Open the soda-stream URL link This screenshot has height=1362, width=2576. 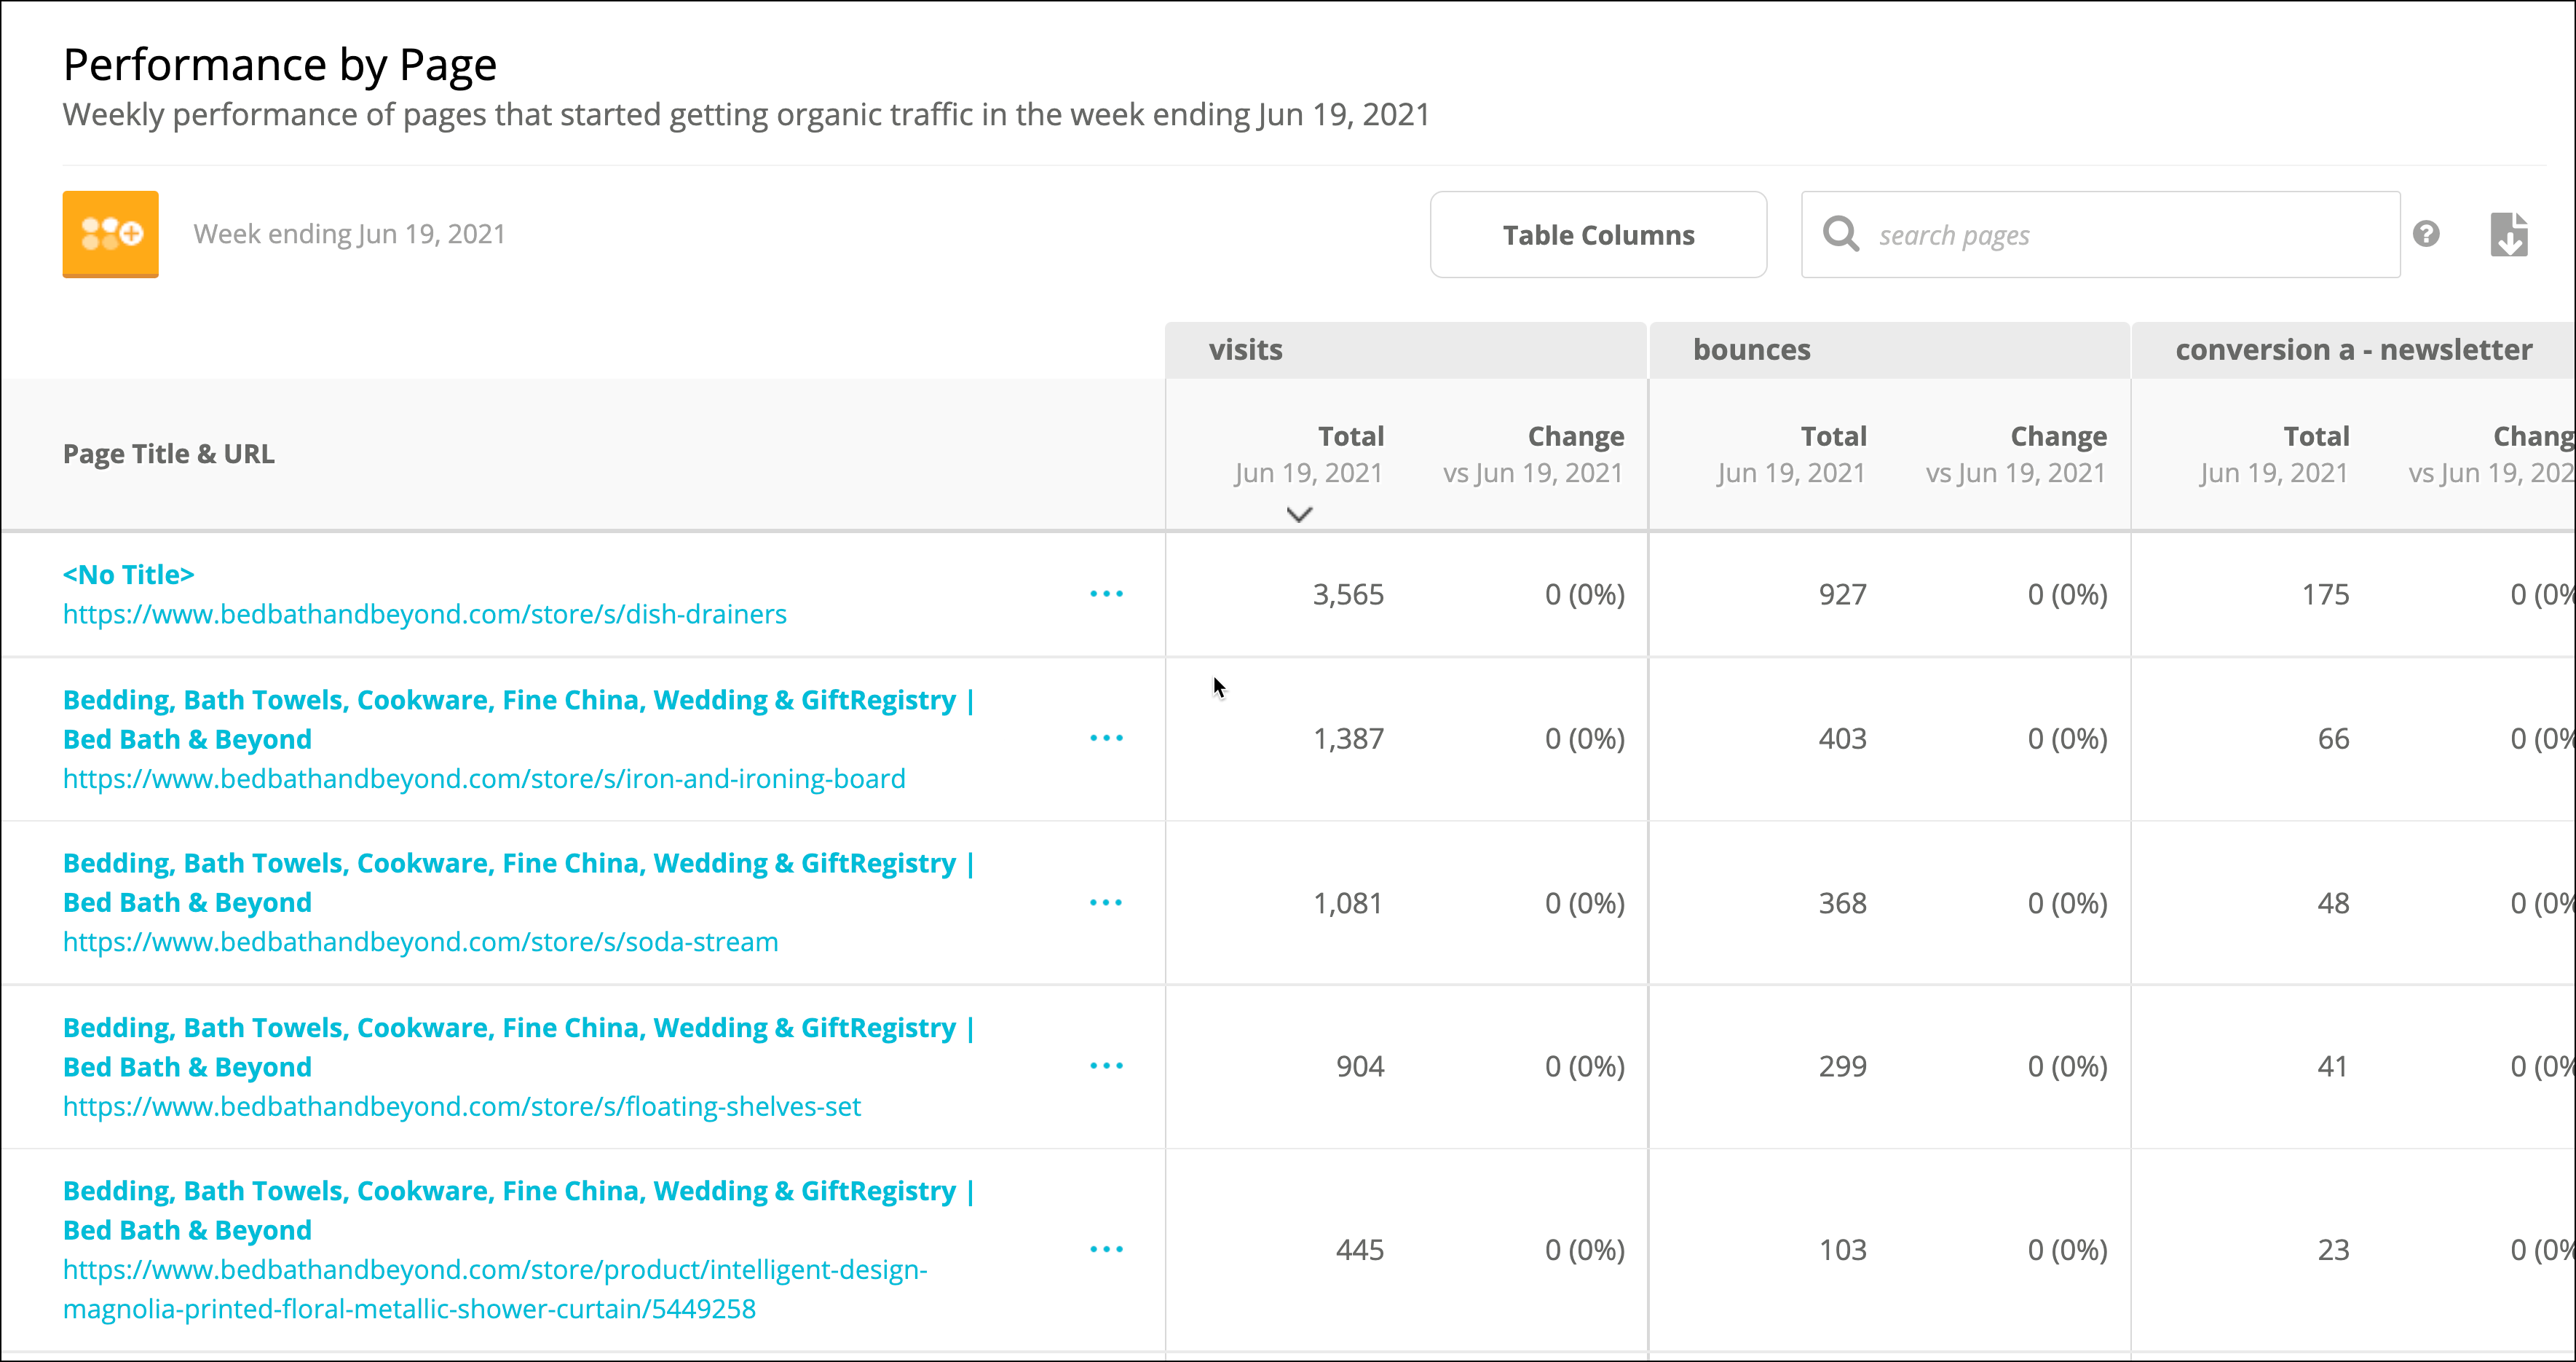(x=420, y=942)
